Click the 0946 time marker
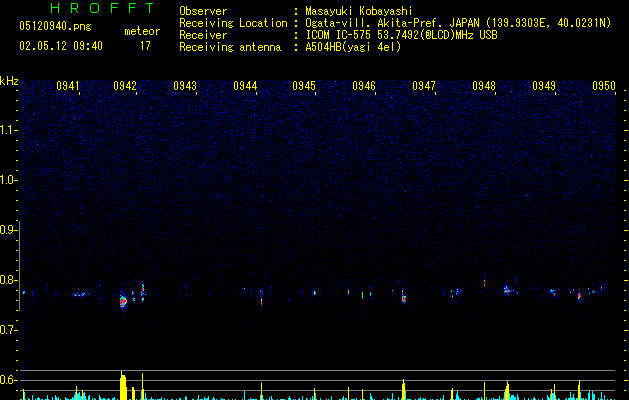The image size is (629, 400). tap(364, 85)
